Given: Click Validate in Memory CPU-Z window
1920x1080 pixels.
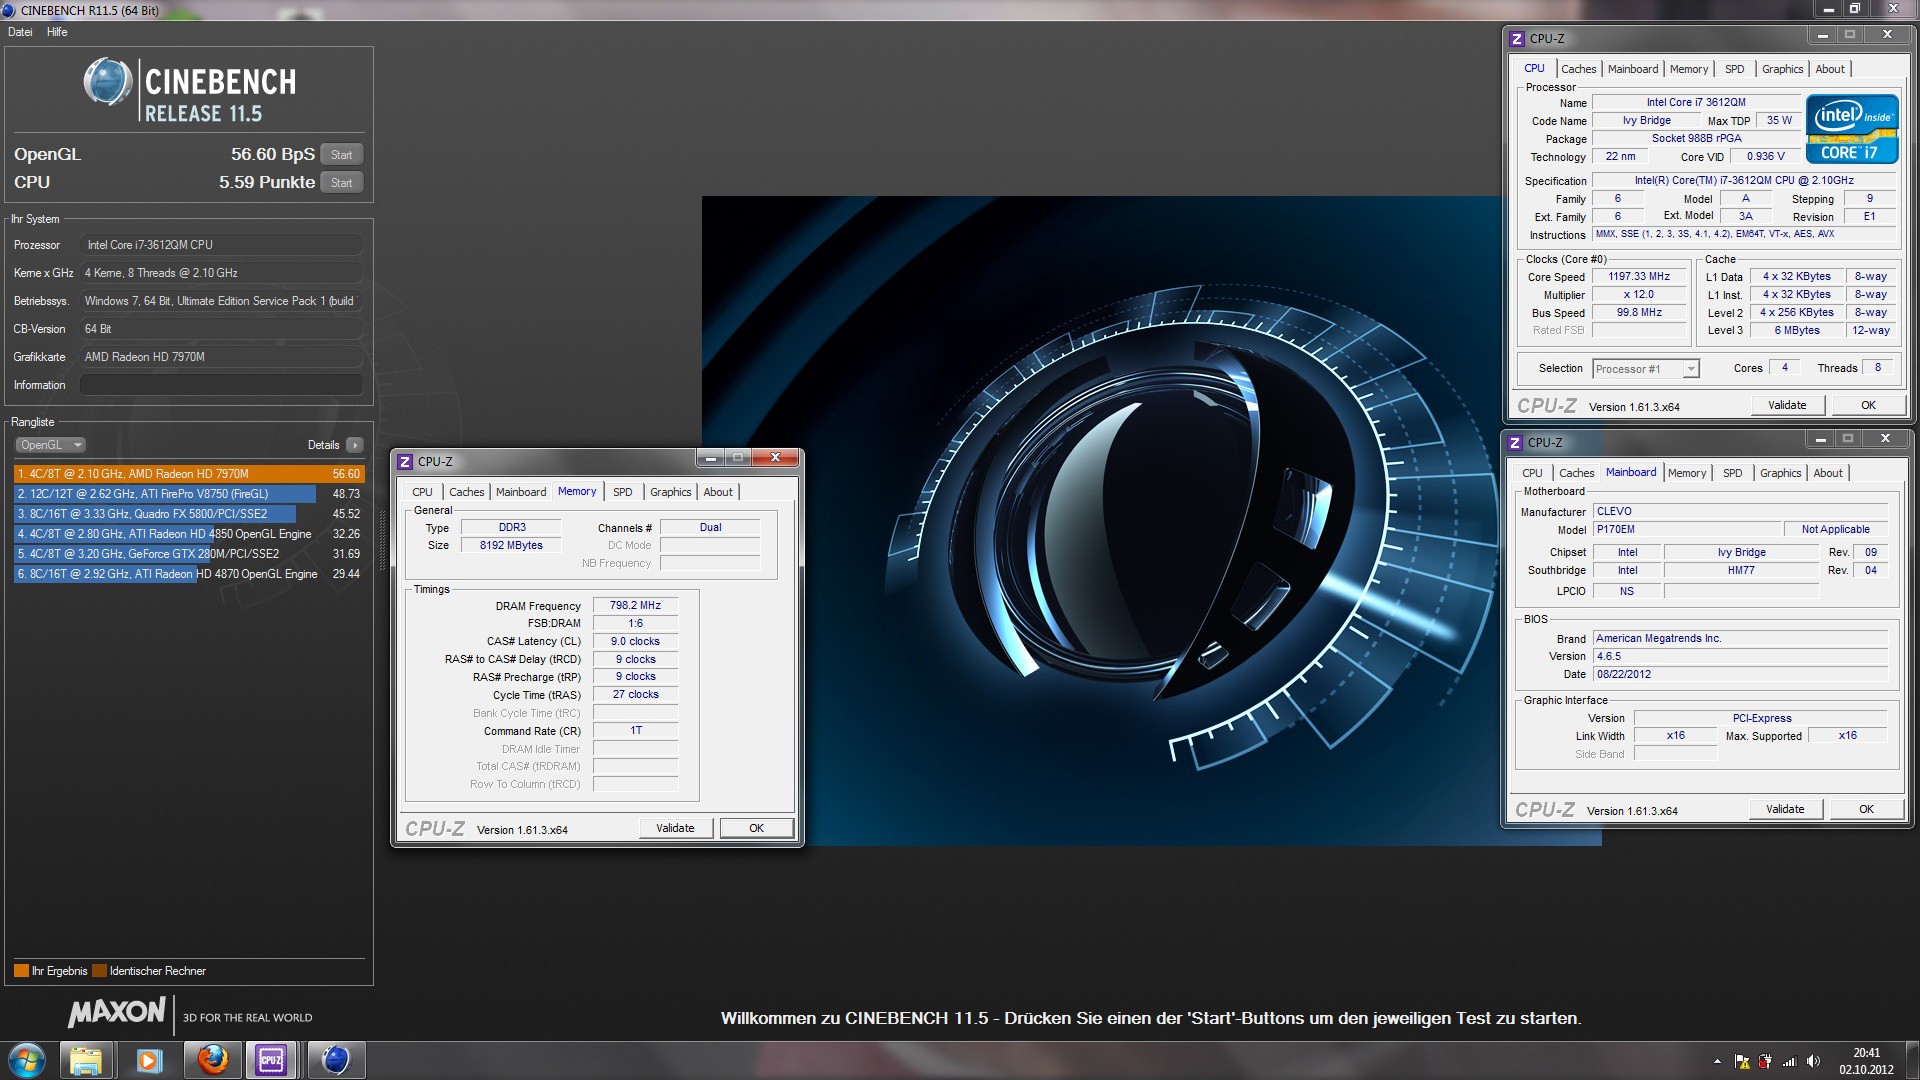Looking at the screenshot, I should (675, 828).
